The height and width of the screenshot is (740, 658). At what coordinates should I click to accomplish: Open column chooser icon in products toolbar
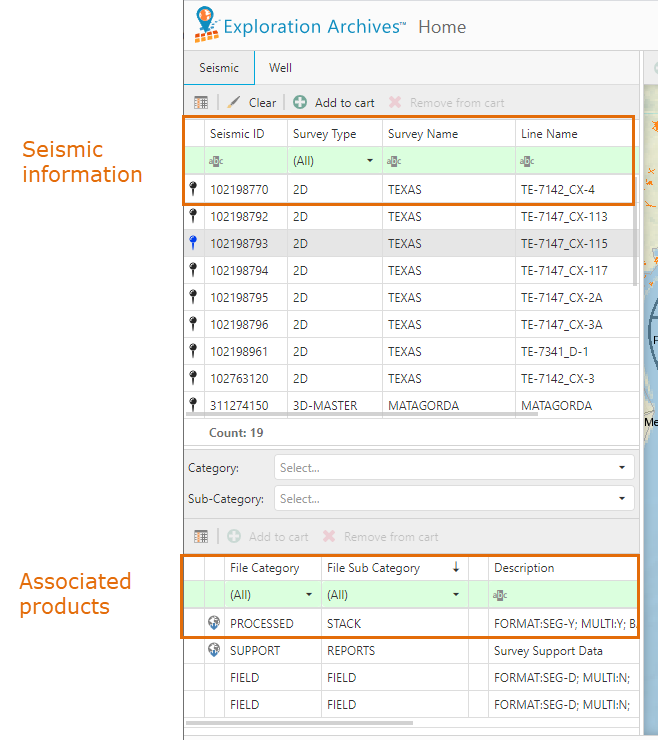[201, 537]
